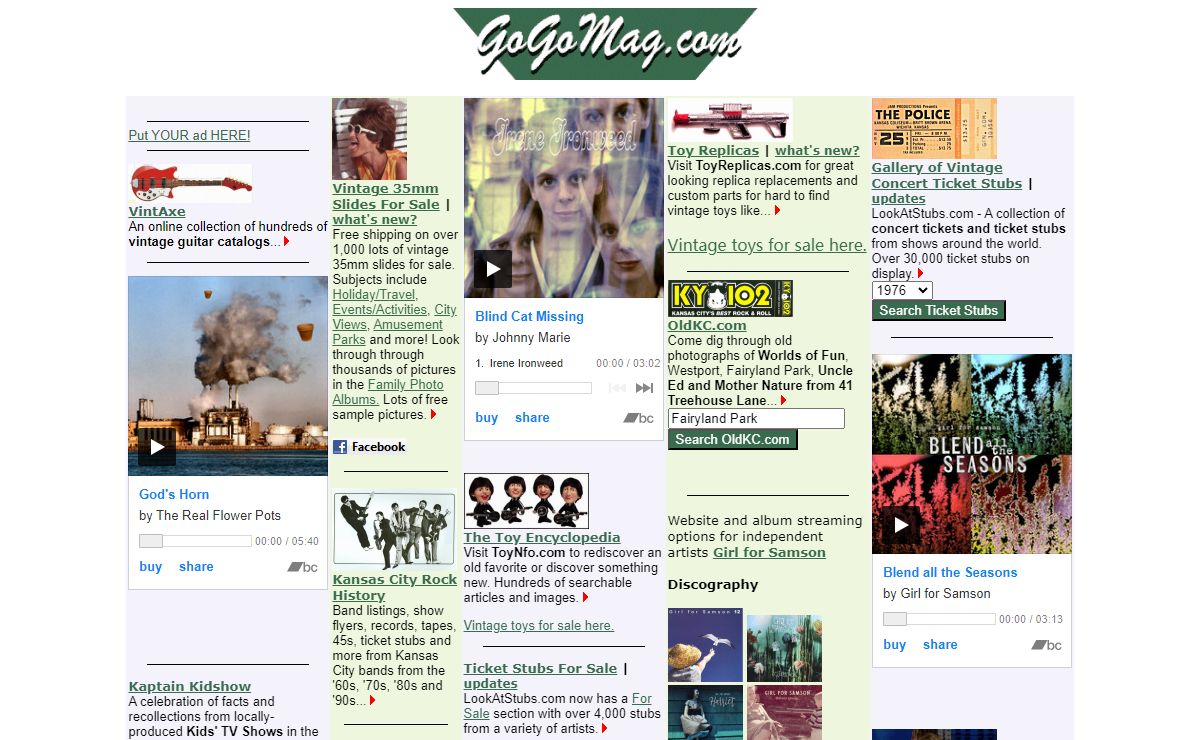Screen dimensions: 1200x740
Task: Open God's Horn title link
Action: tap(174, 494)
